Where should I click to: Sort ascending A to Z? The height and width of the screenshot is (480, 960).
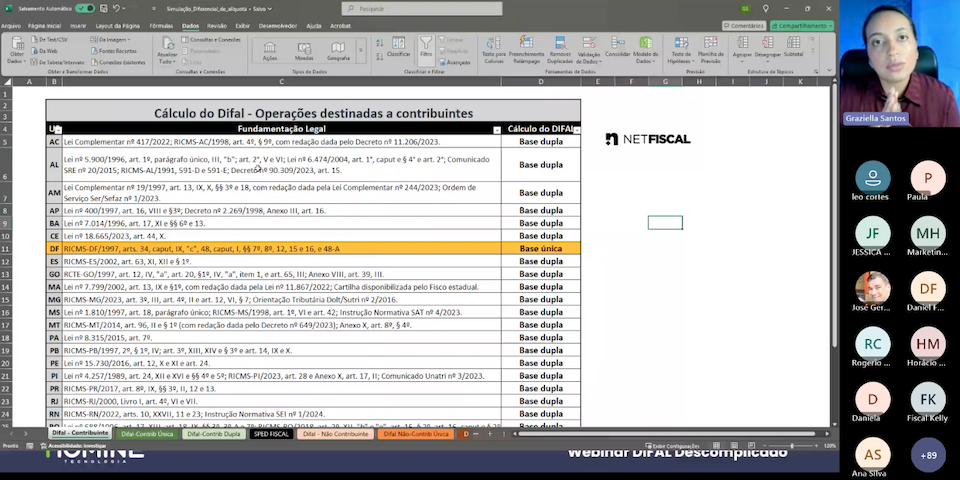(380, 42)
